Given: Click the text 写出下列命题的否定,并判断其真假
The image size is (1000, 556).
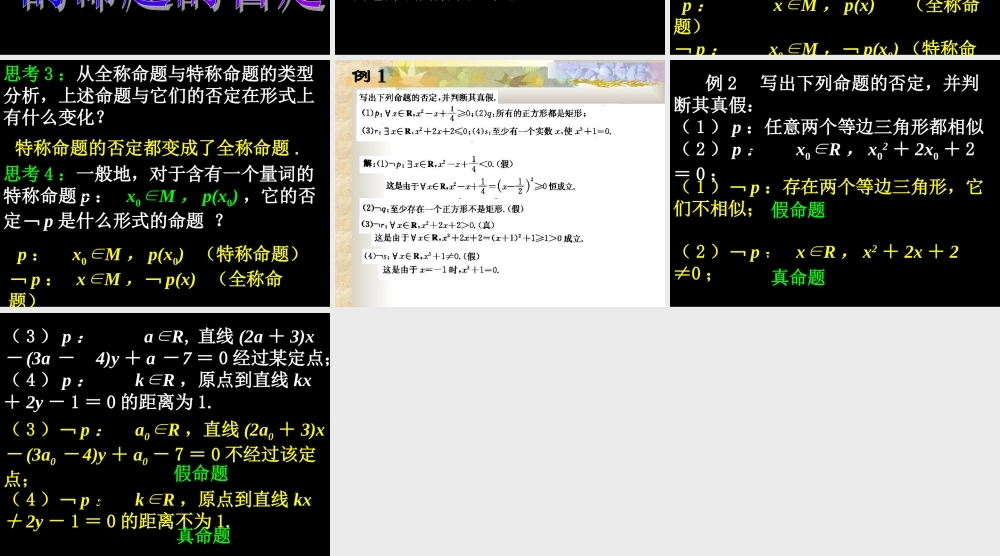Looking at the screenshot, I should click(427, 98).
